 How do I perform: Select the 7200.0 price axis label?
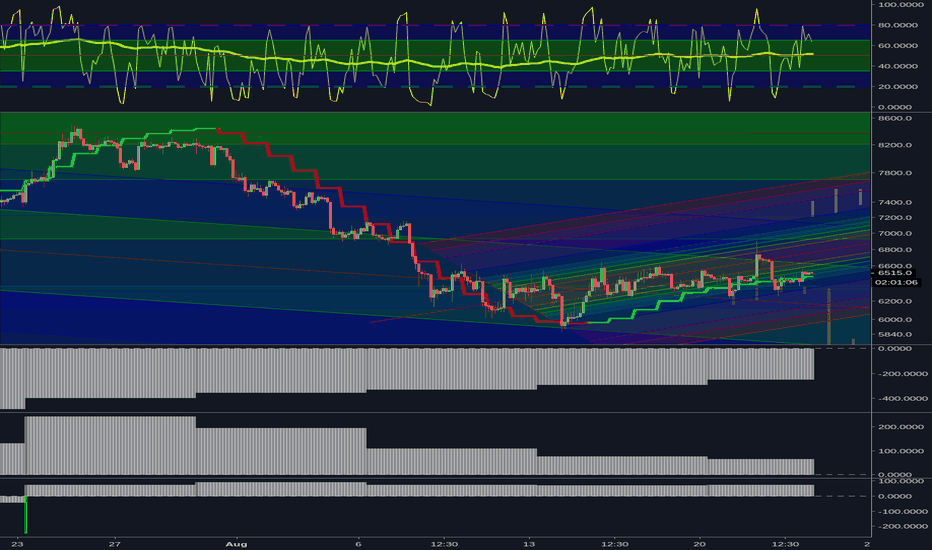(x=895, y=218)
